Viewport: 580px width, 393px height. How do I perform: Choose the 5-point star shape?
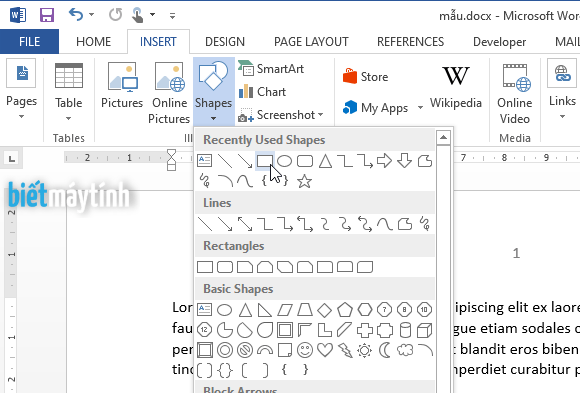click(304, 181)
